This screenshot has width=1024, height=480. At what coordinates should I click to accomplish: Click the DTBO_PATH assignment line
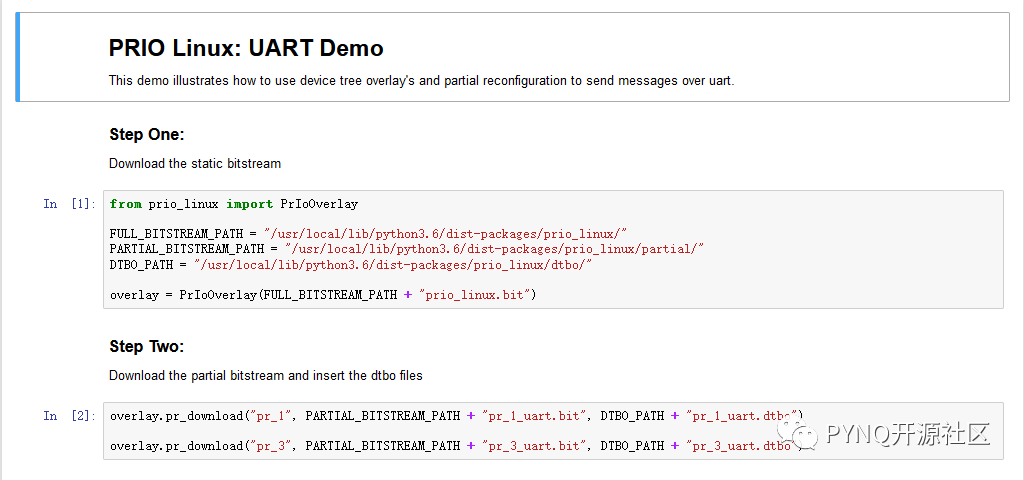(351, 264)
